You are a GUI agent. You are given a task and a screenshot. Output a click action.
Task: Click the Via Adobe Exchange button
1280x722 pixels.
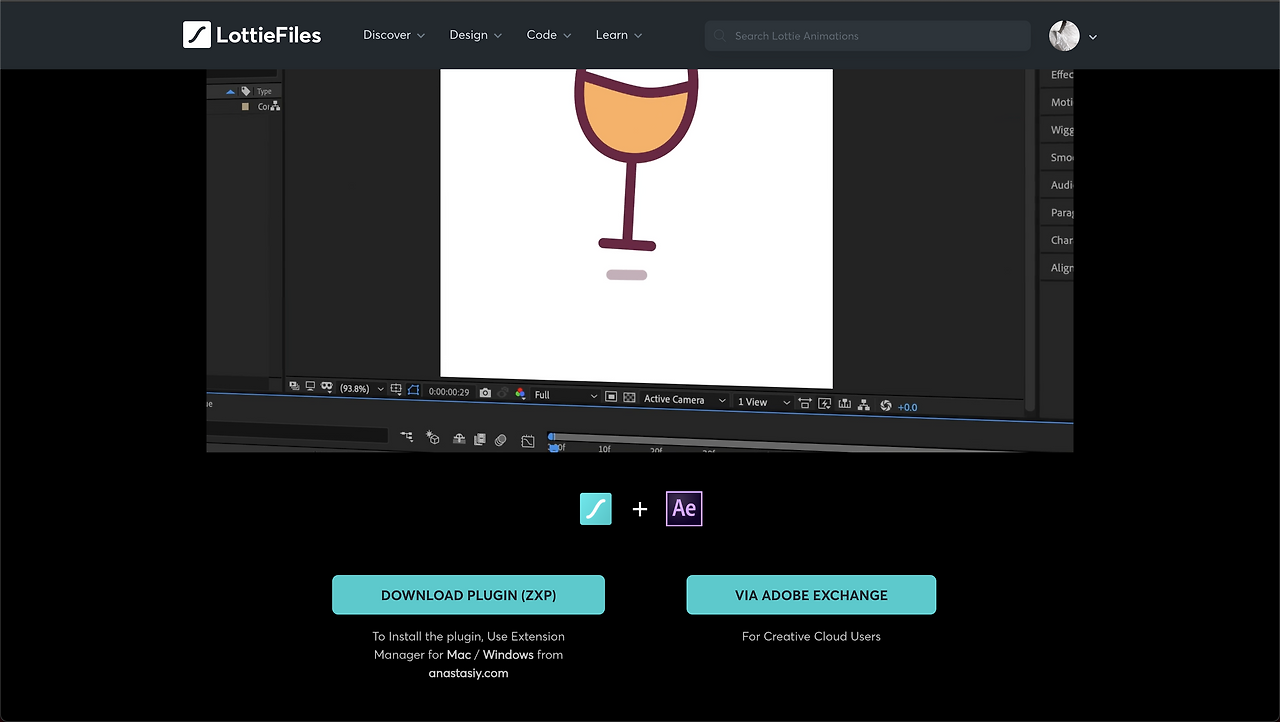point(811,595)
